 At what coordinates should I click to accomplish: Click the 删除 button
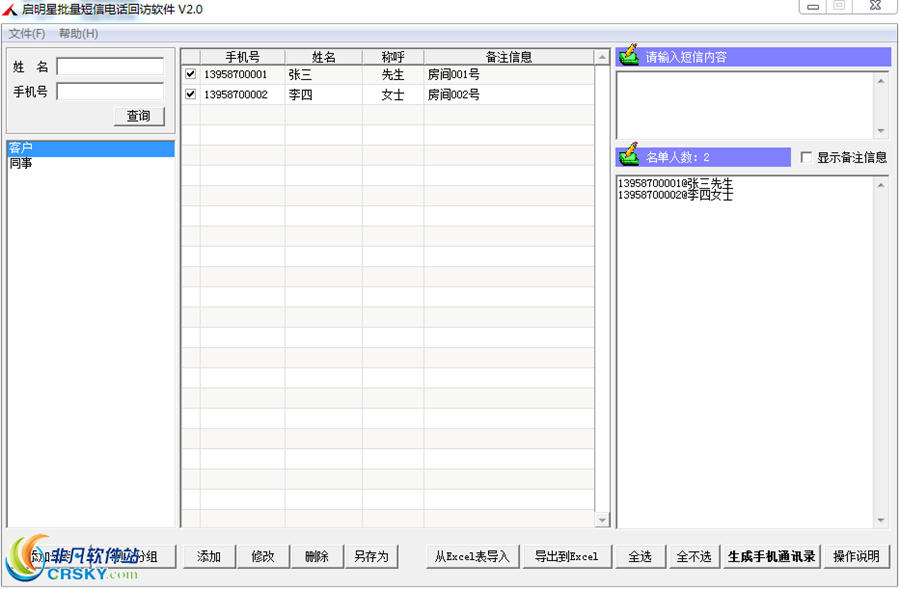coord(317,556)
